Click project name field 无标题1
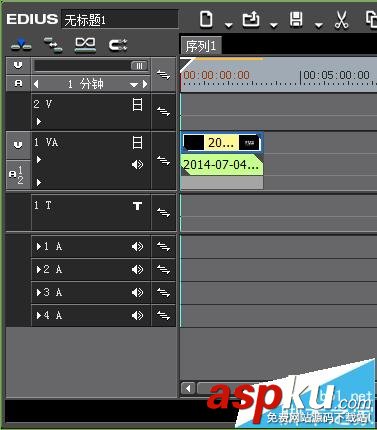 tap(120, 19)
